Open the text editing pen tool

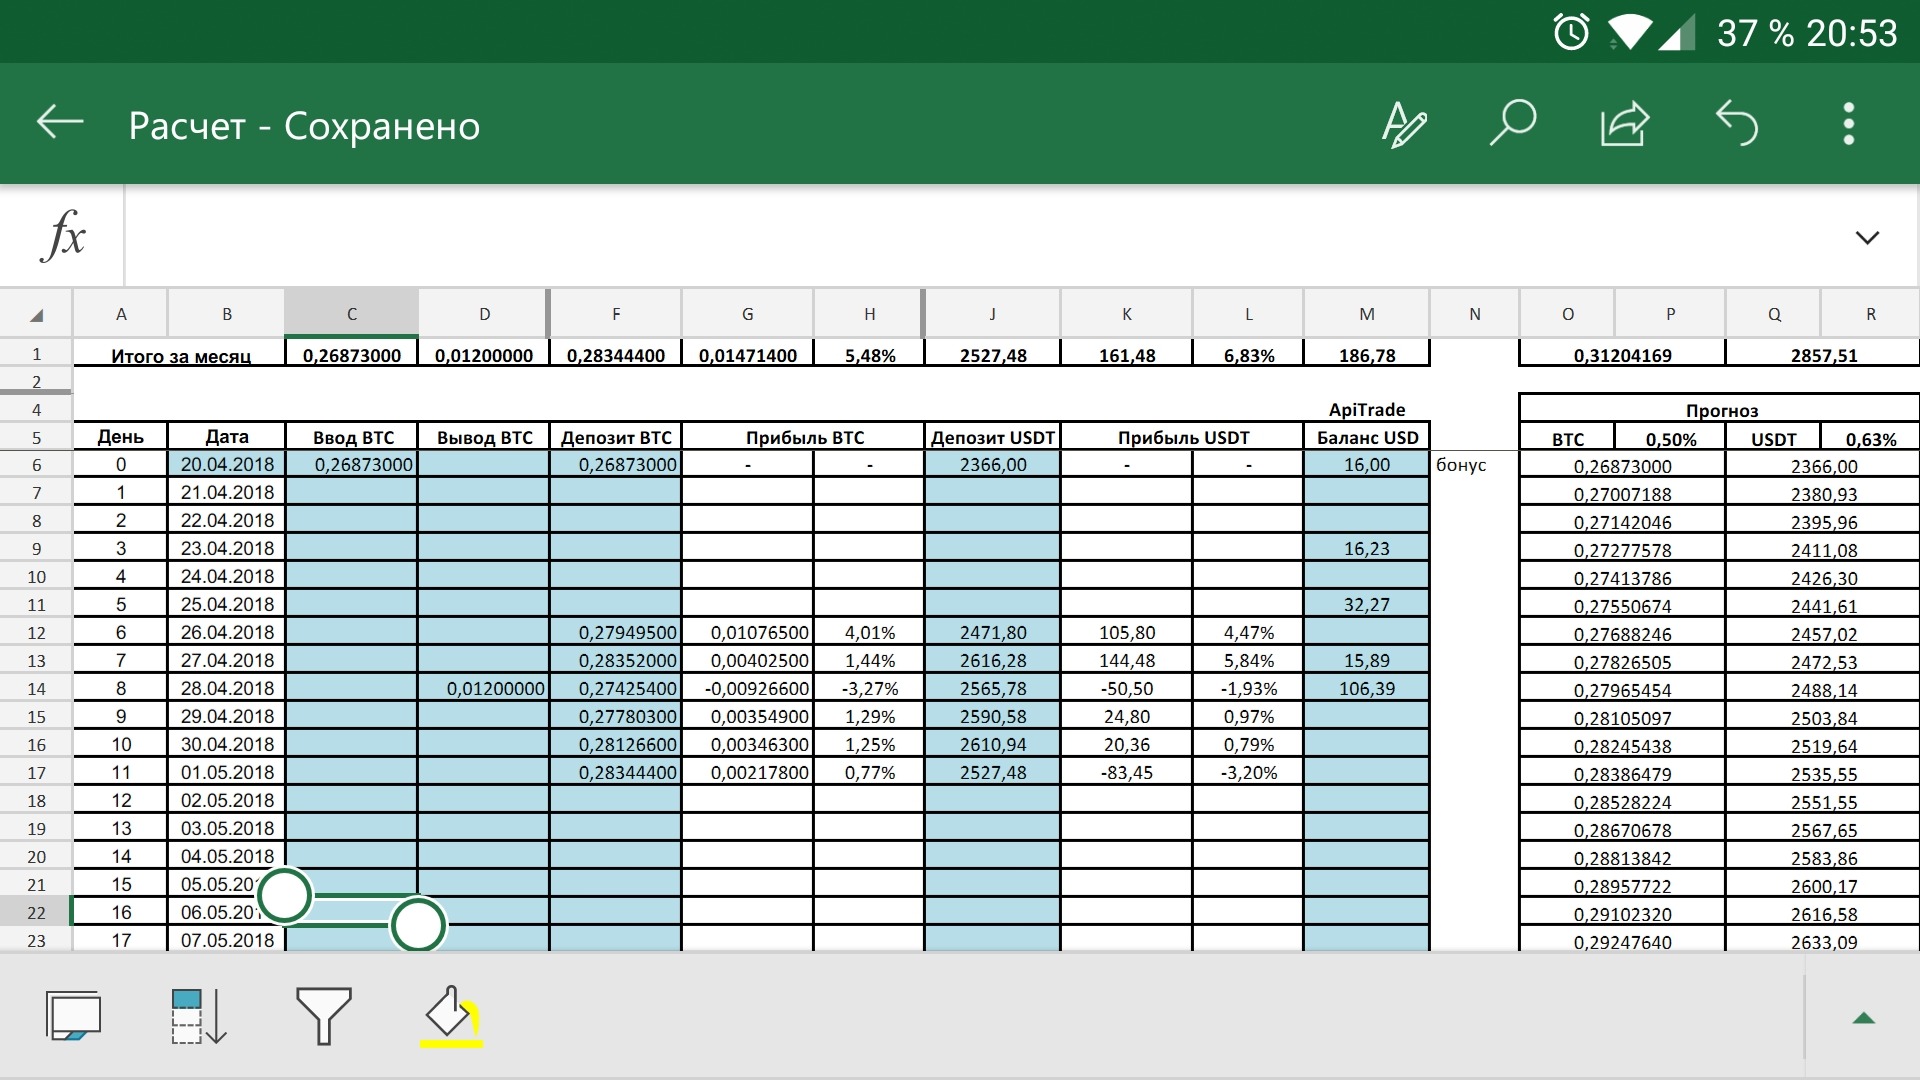(x=1404, y=125)
